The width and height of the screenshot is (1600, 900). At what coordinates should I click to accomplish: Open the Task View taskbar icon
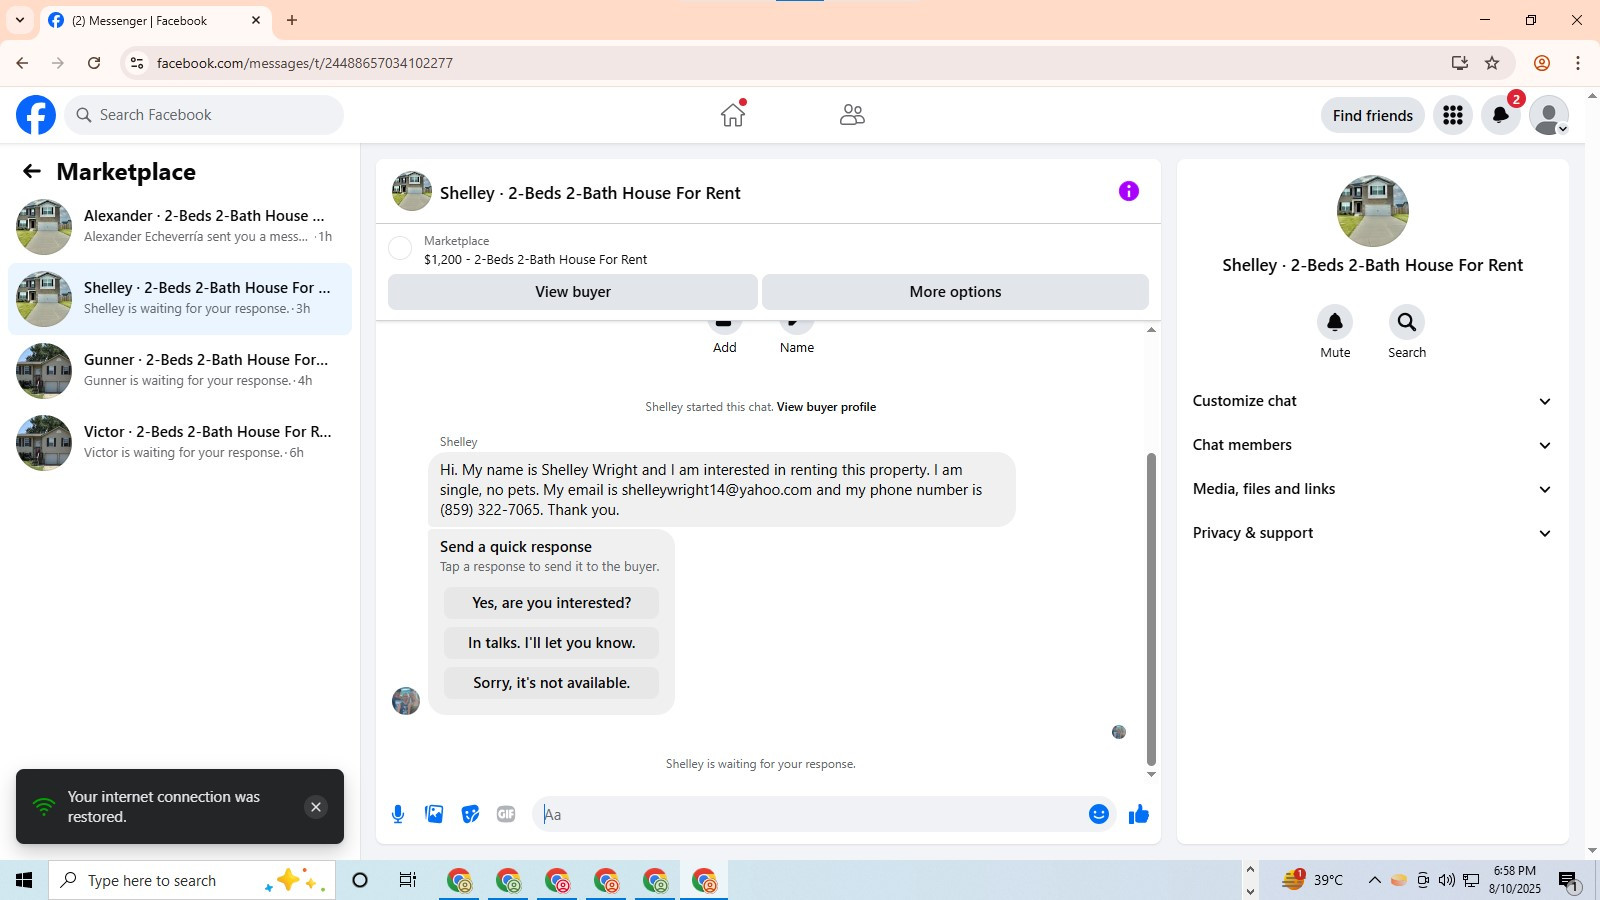pos(408,880)
